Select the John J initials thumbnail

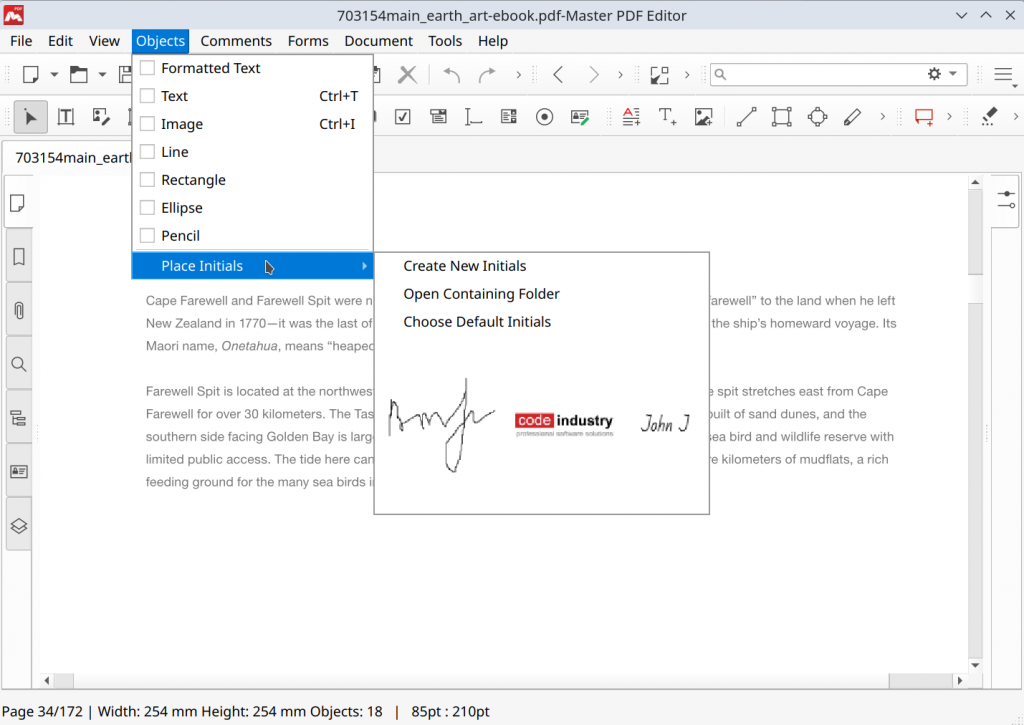[x=663, y=423]
